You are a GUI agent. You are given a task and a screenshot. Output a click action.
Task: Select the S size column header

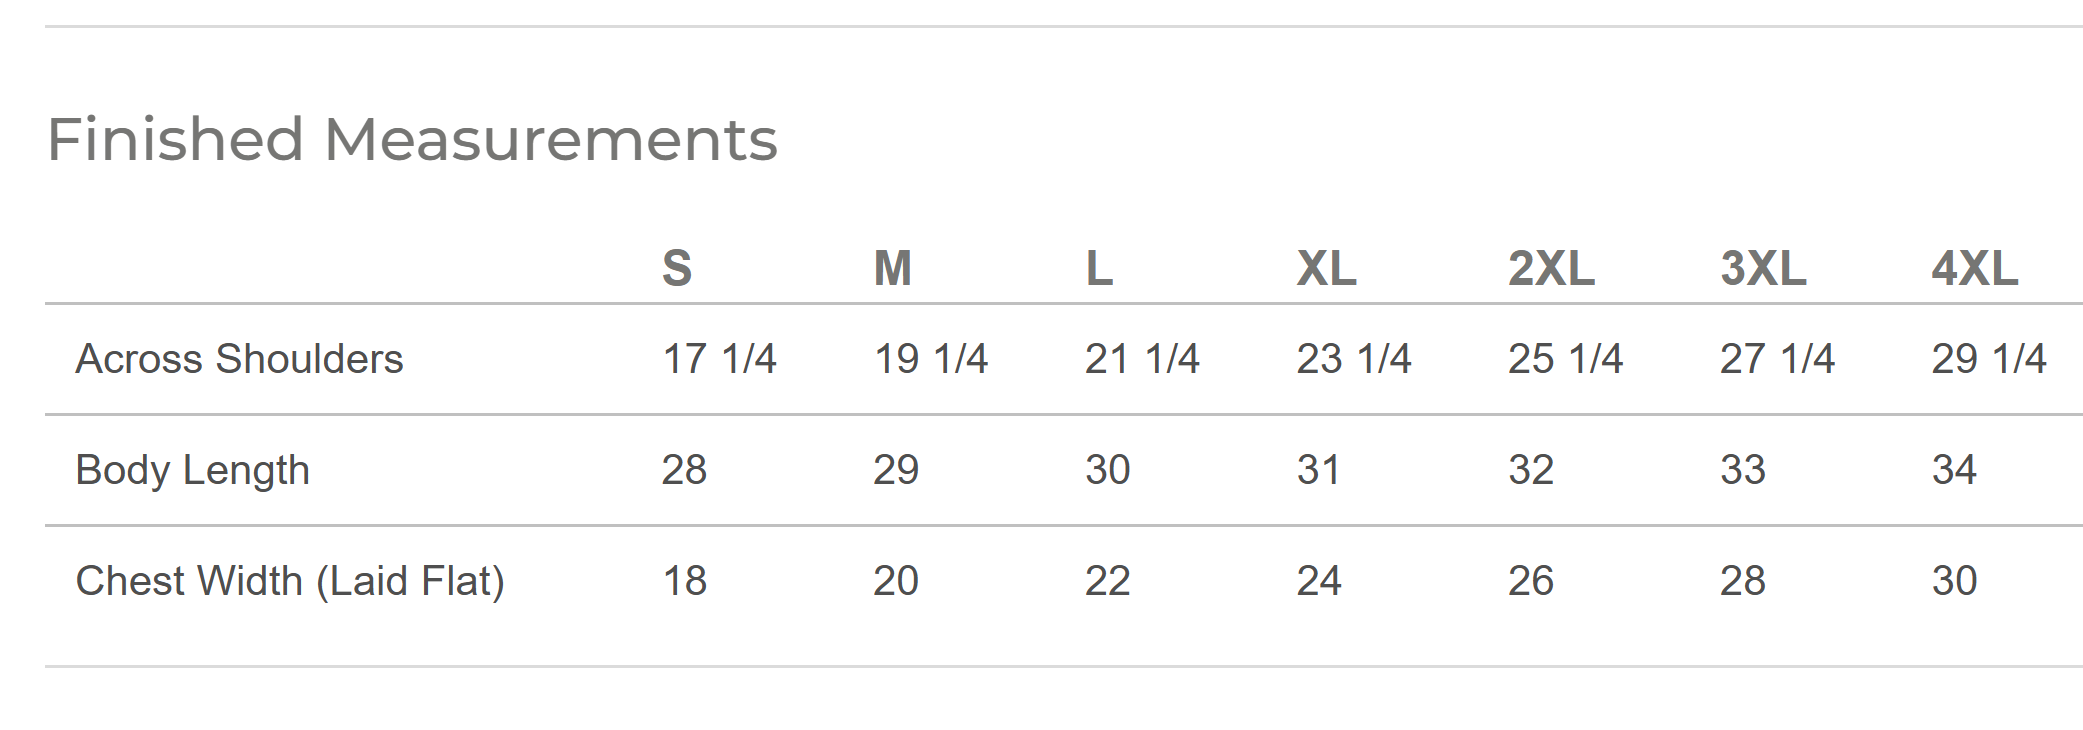(x=677, y=268)
